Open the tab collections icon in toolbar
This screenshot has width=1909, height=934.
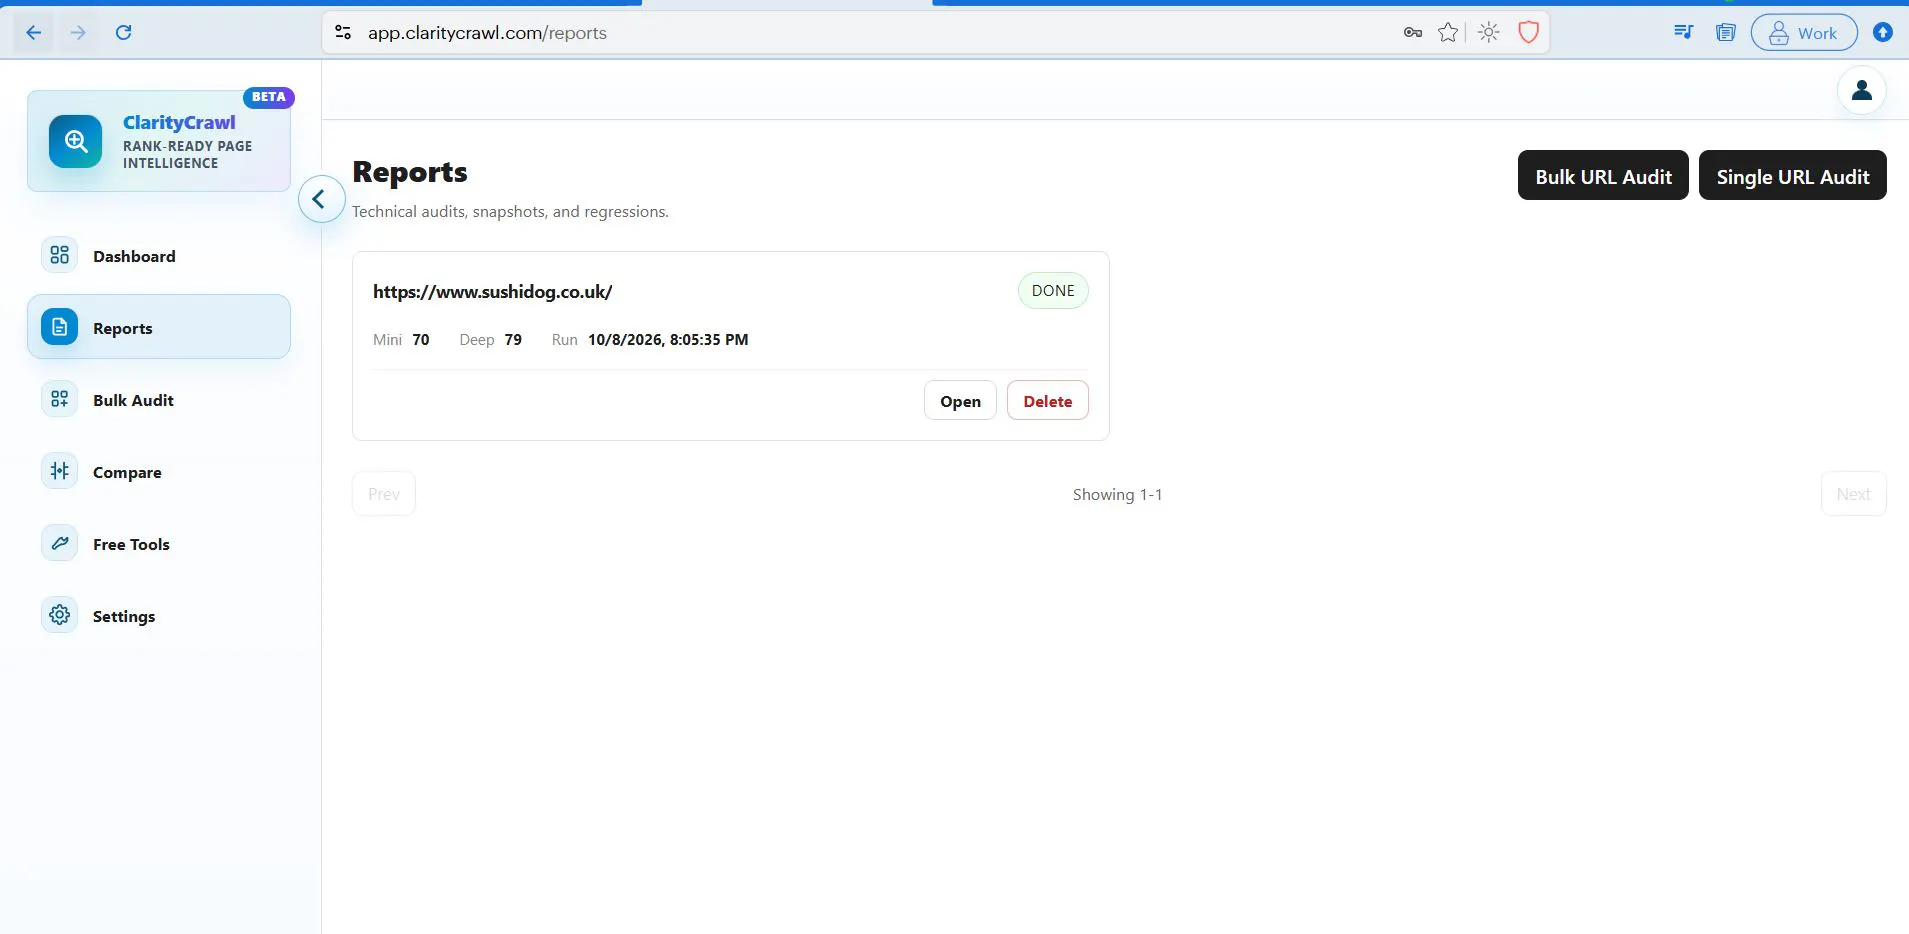coord(1726,33)
